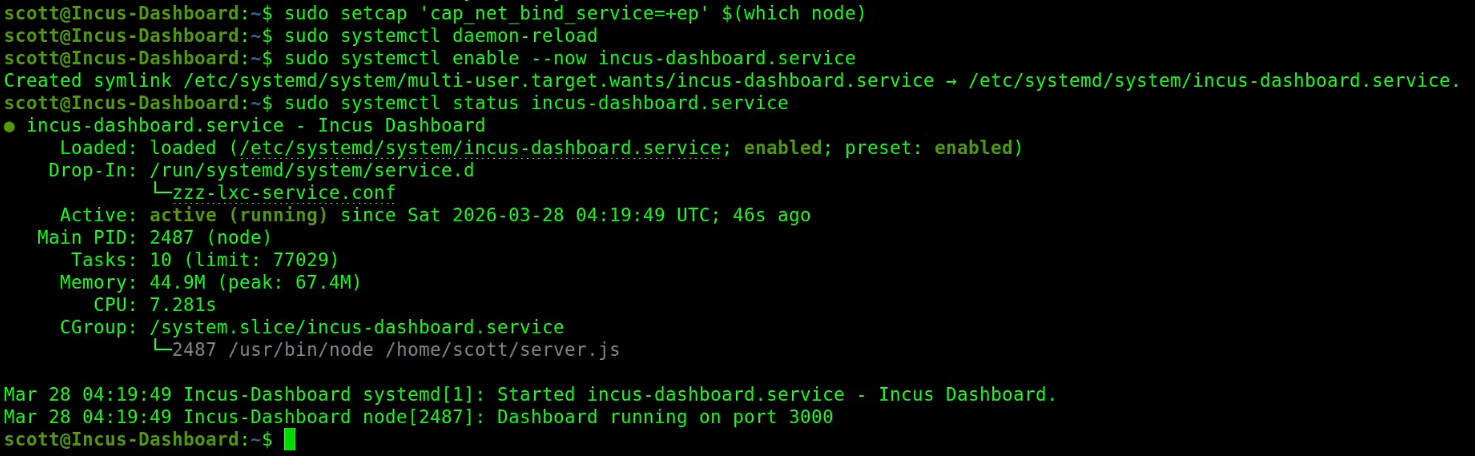Click the green terminal cursor block
1475x456 pixels.
pyautogui.click(x=290, y=439)
